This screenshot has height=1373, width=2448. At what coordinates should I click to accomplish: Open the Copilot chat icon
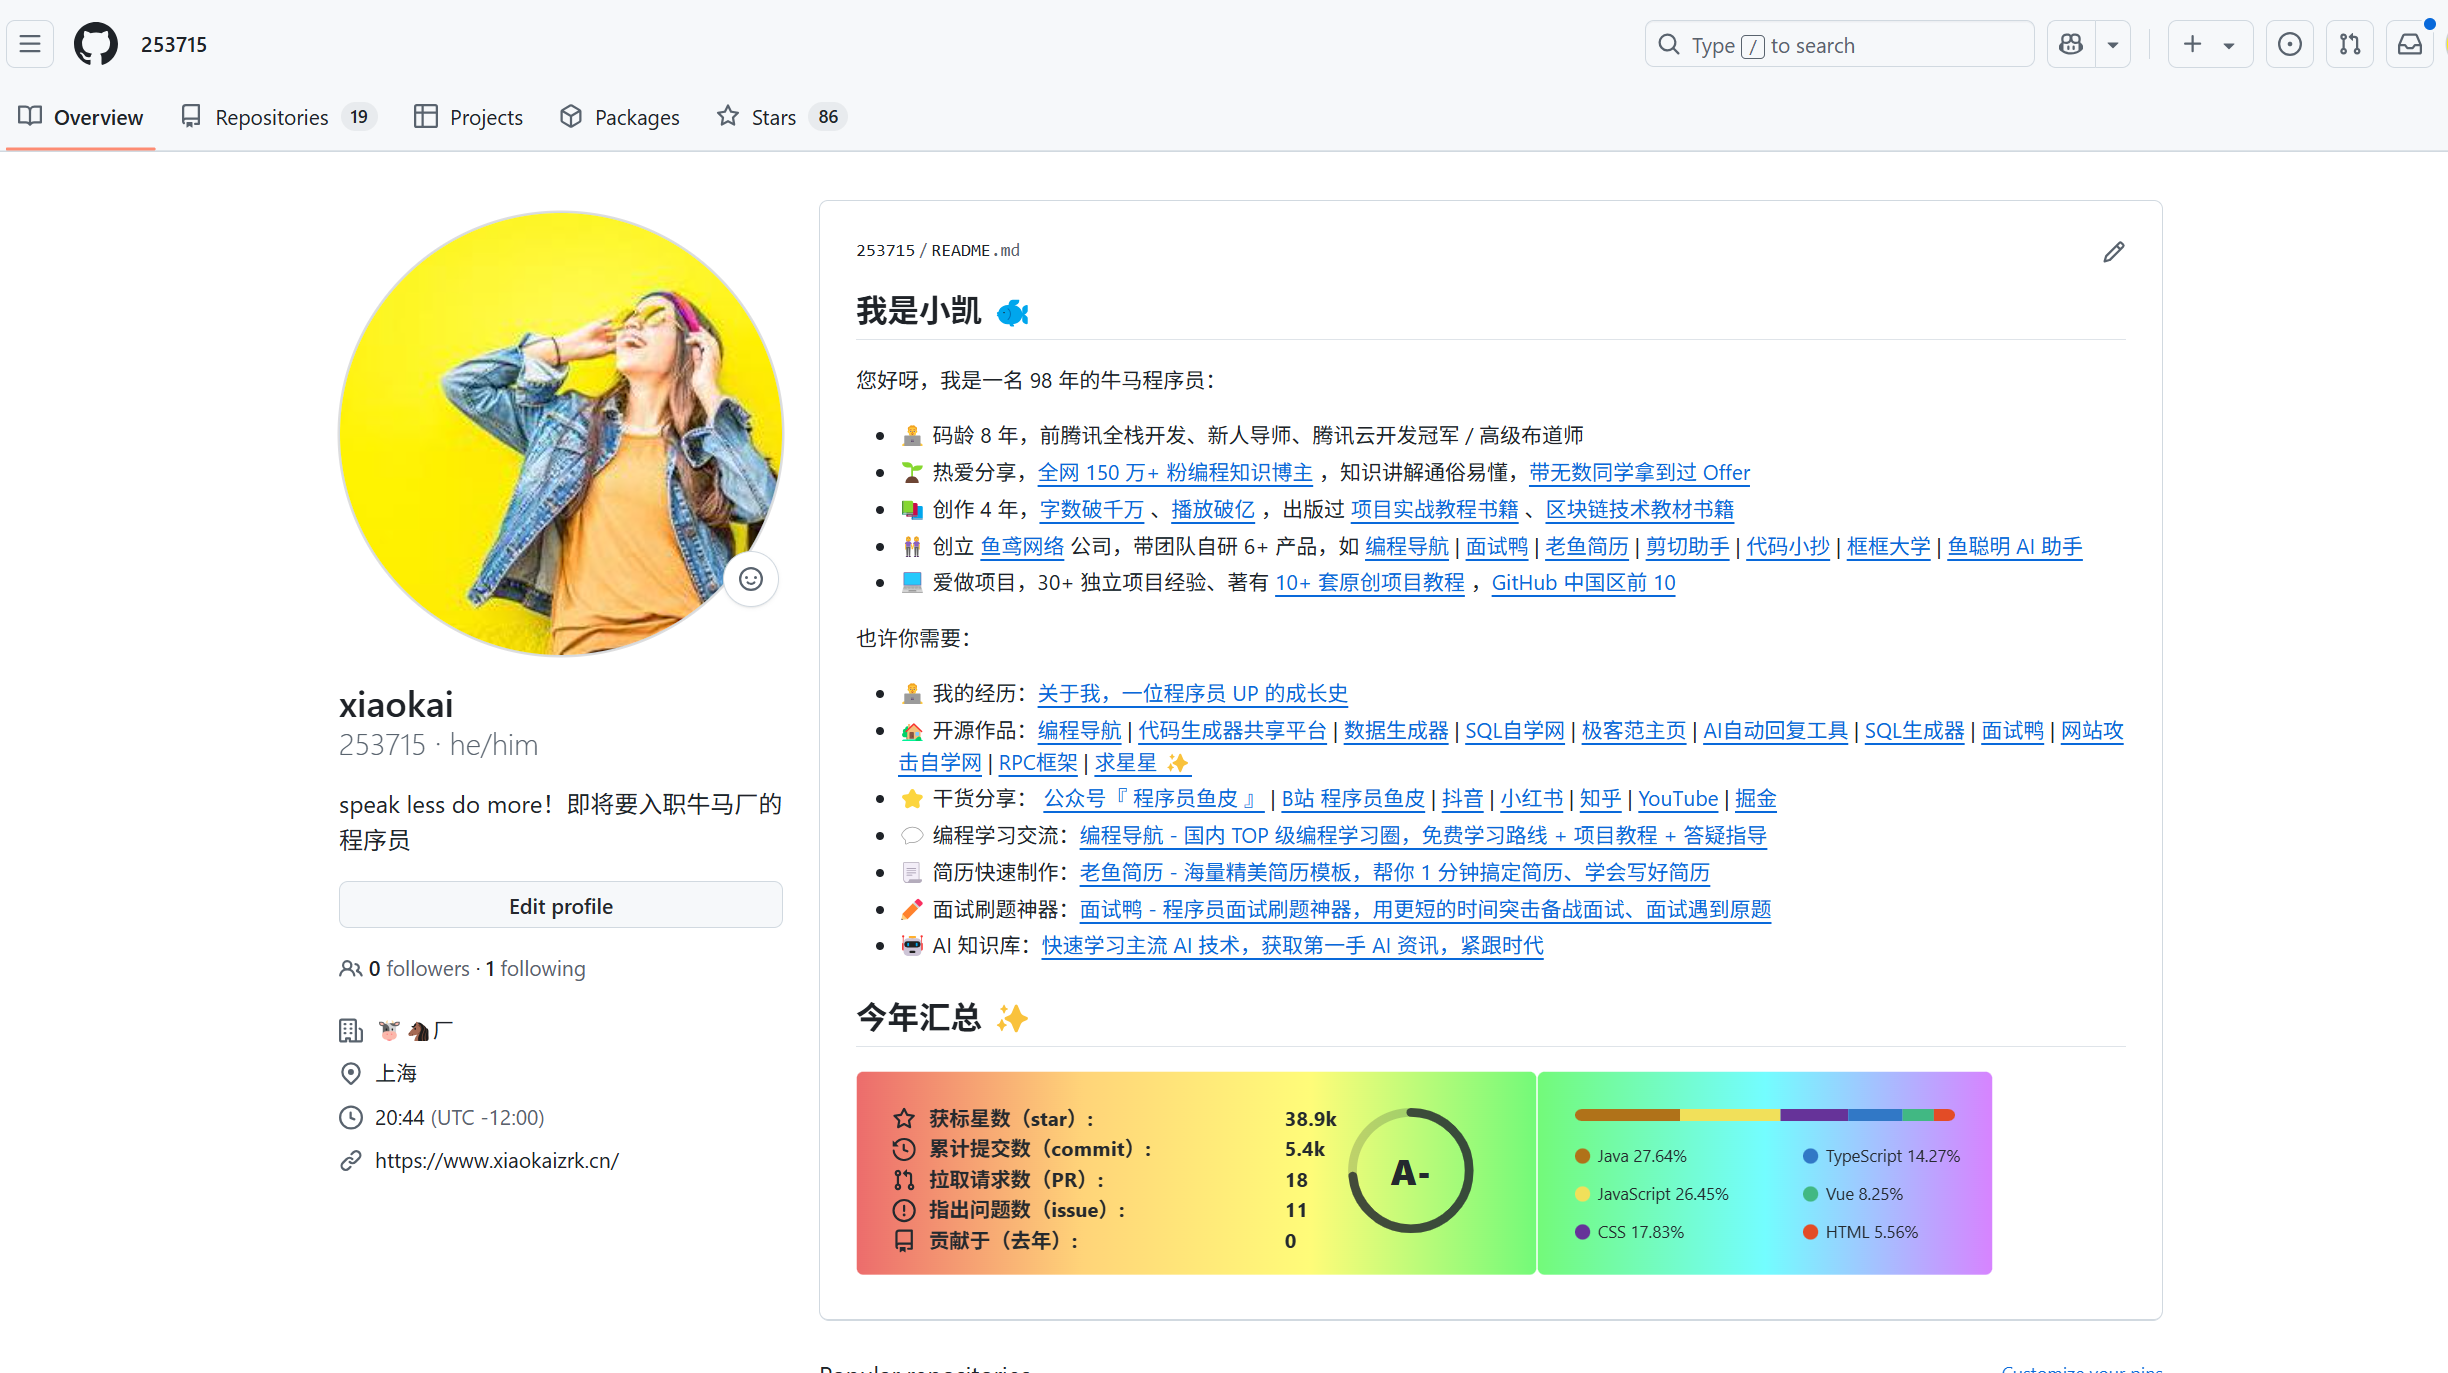point(2071,44)
